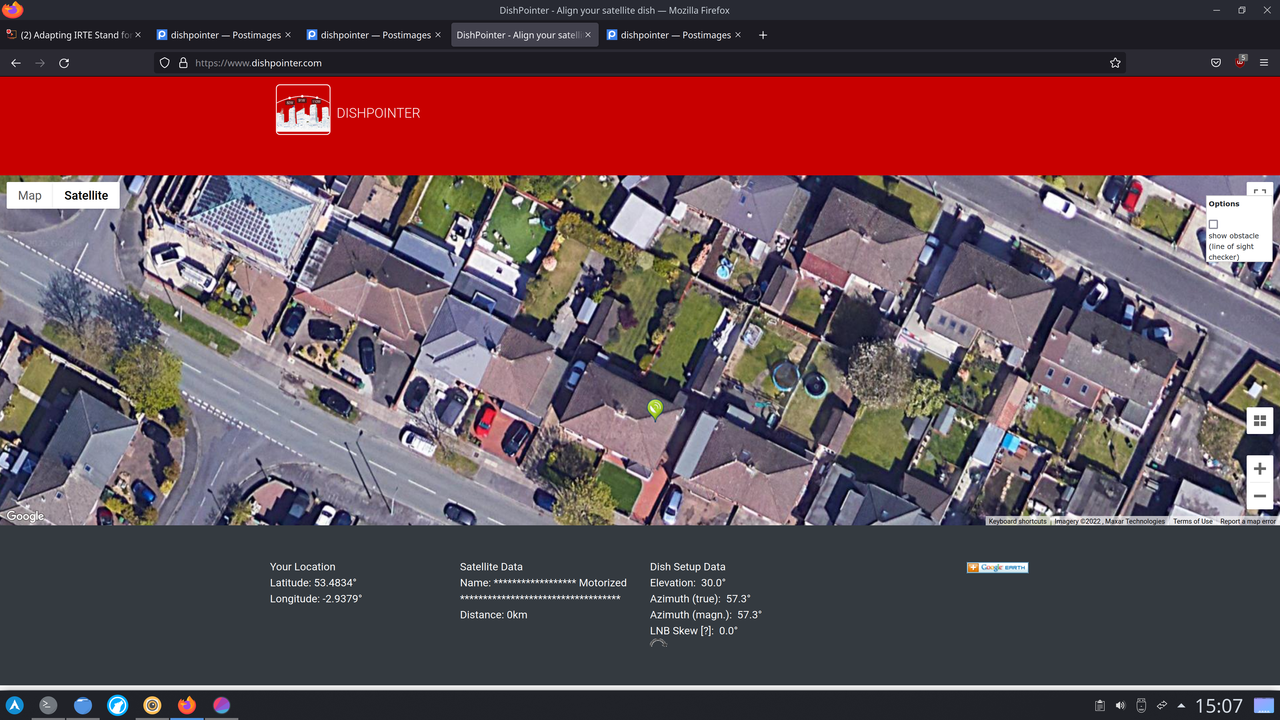This screenshot has height=720, width=1280.
Task: Open the volume control tray icon
Action: click(1121, 706)
